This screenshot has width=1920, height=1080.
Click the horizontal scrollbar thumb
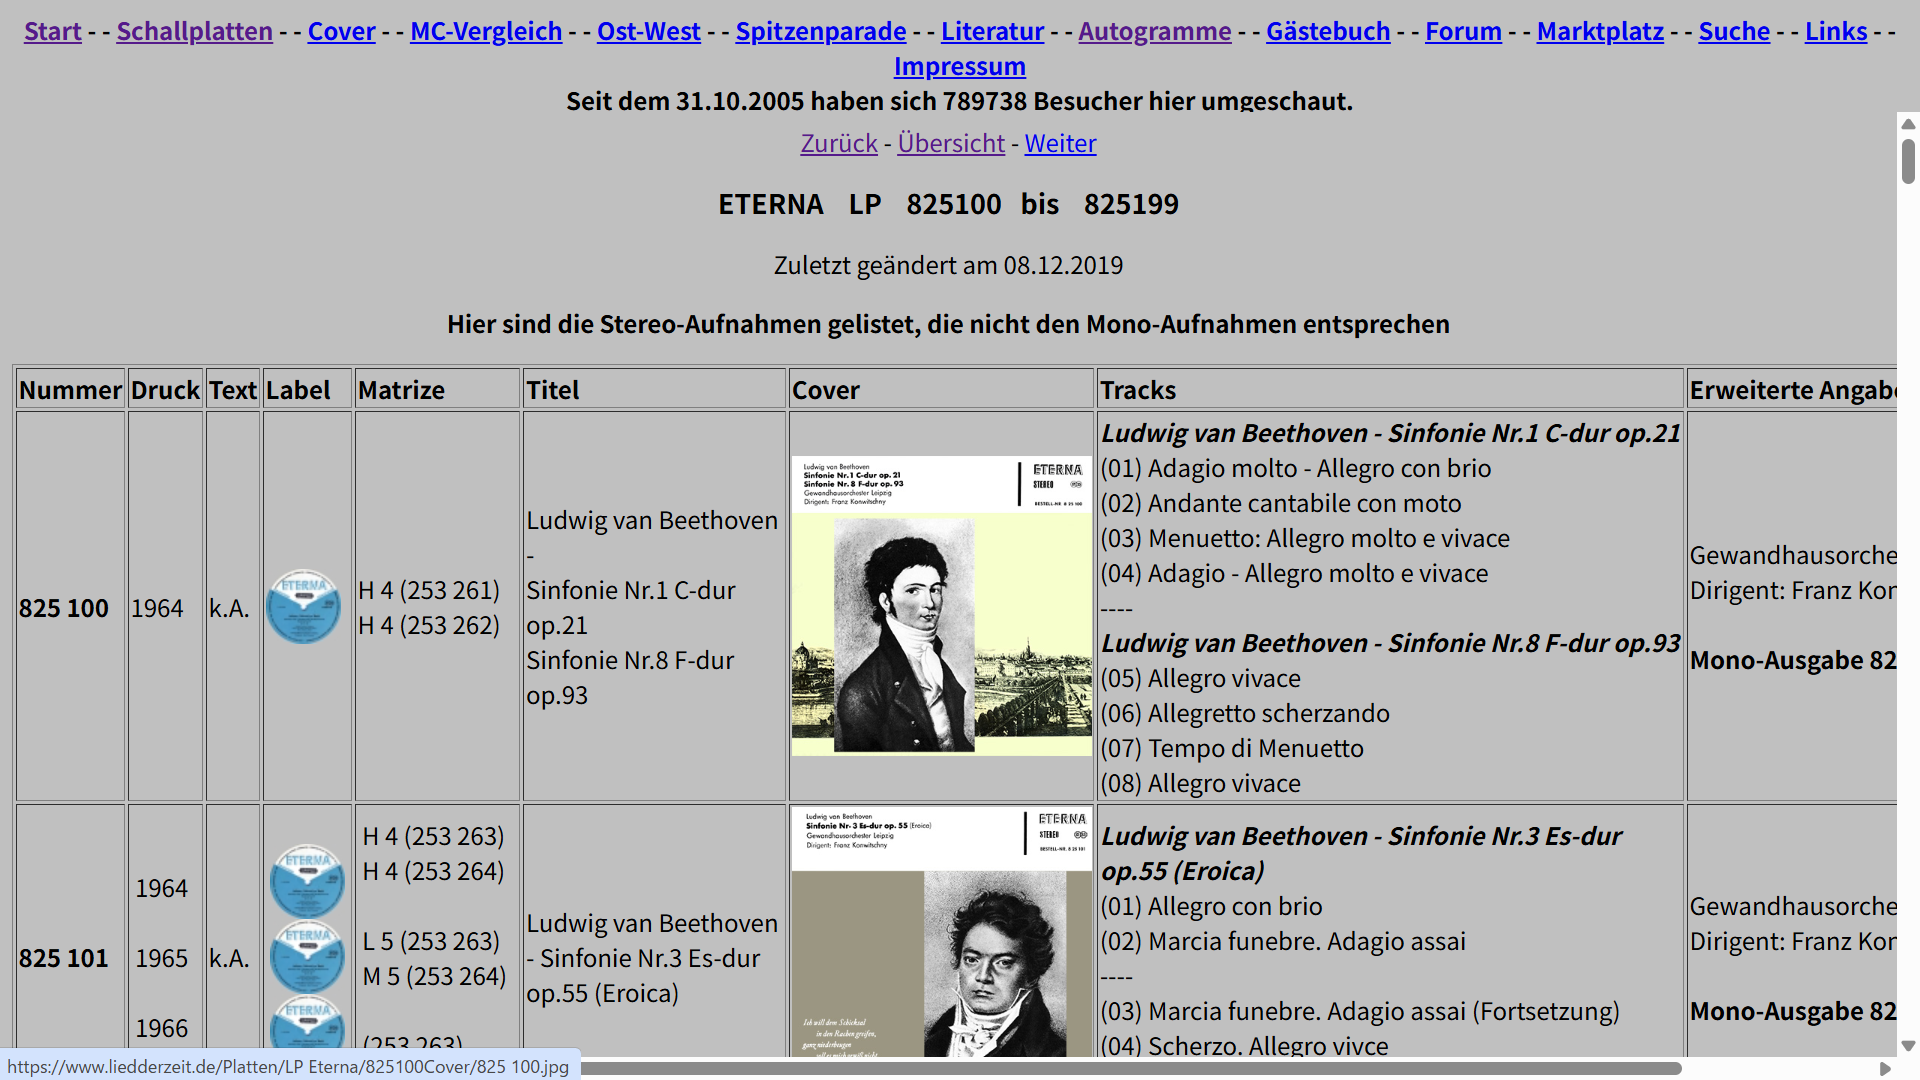(1130, 1068)
